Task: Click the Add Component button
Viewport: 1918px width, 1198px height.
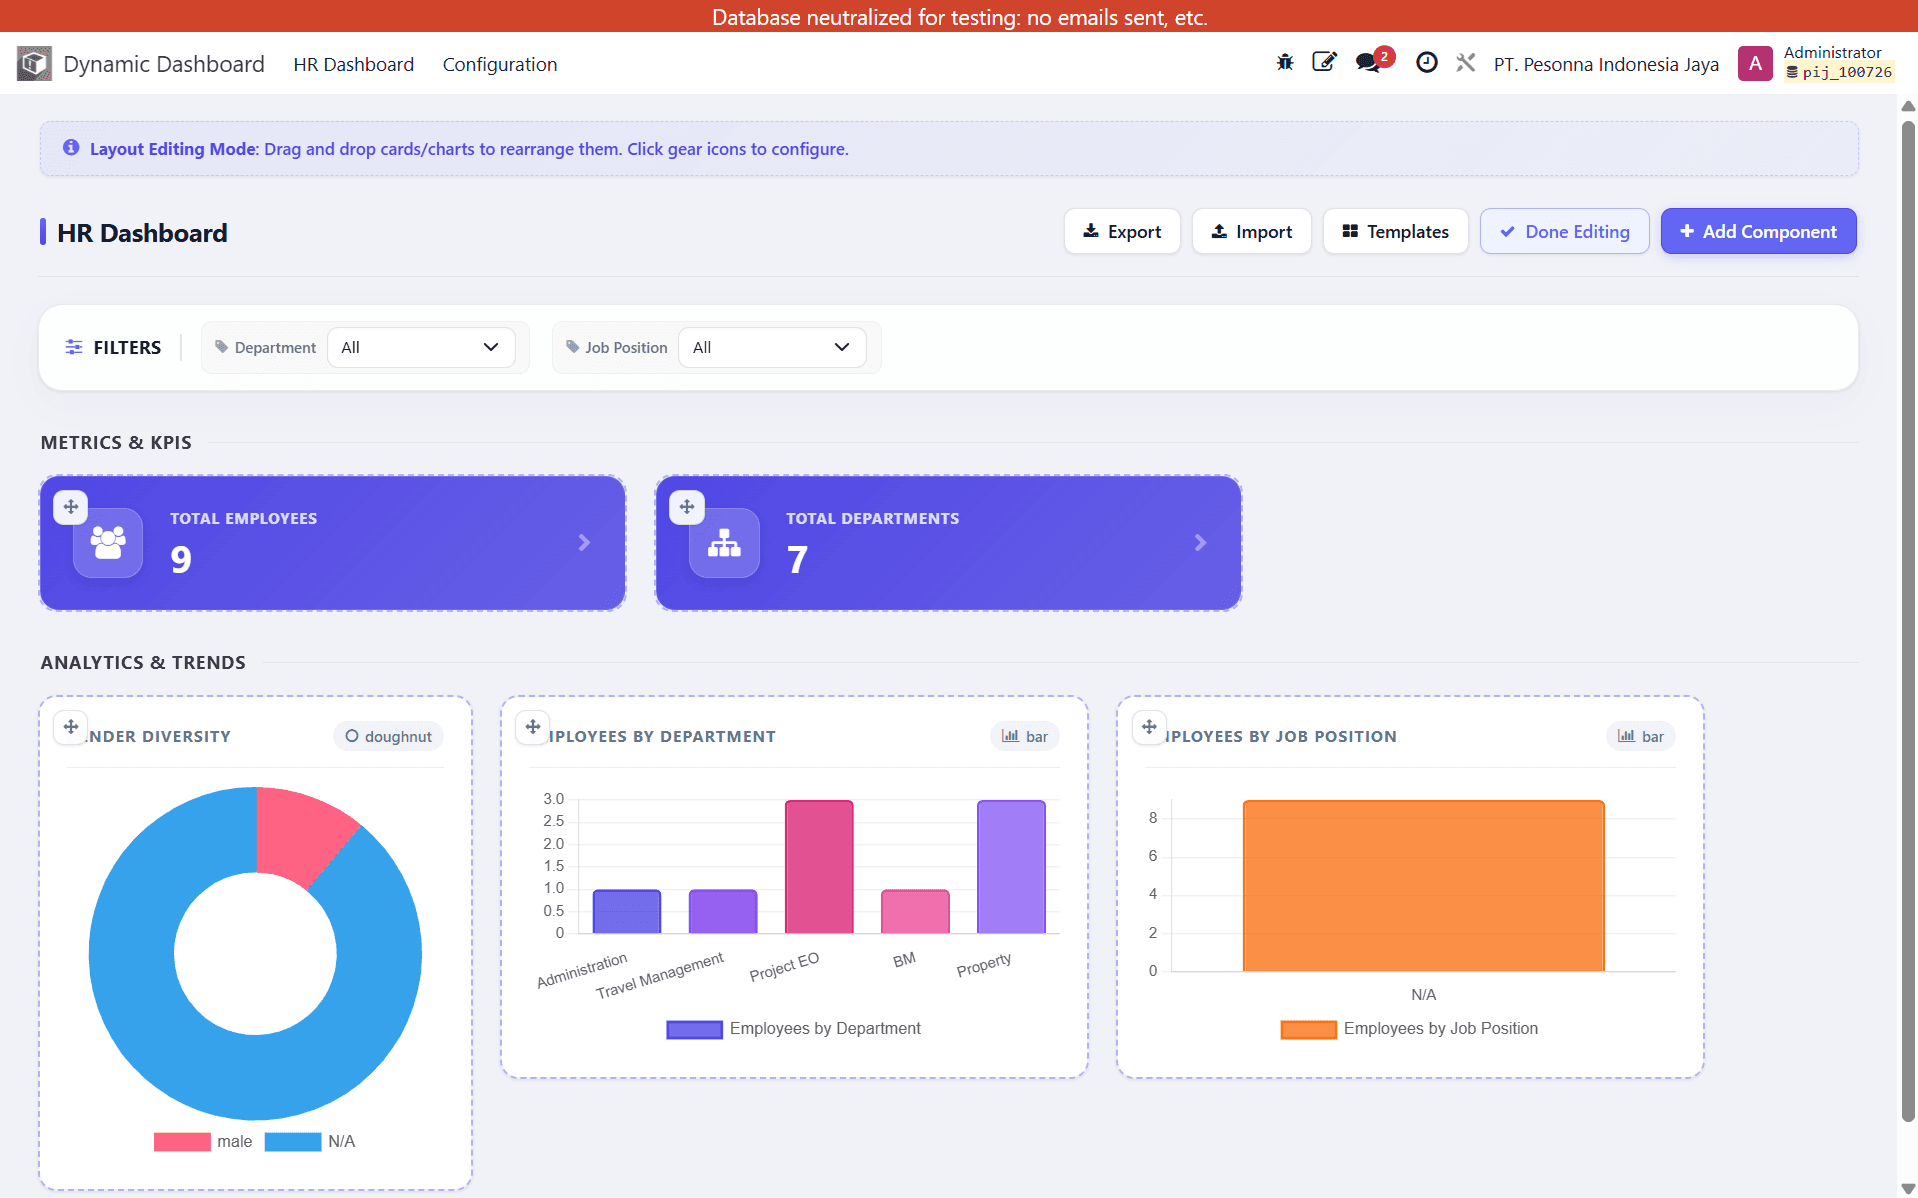Action: pos(1758,231)
